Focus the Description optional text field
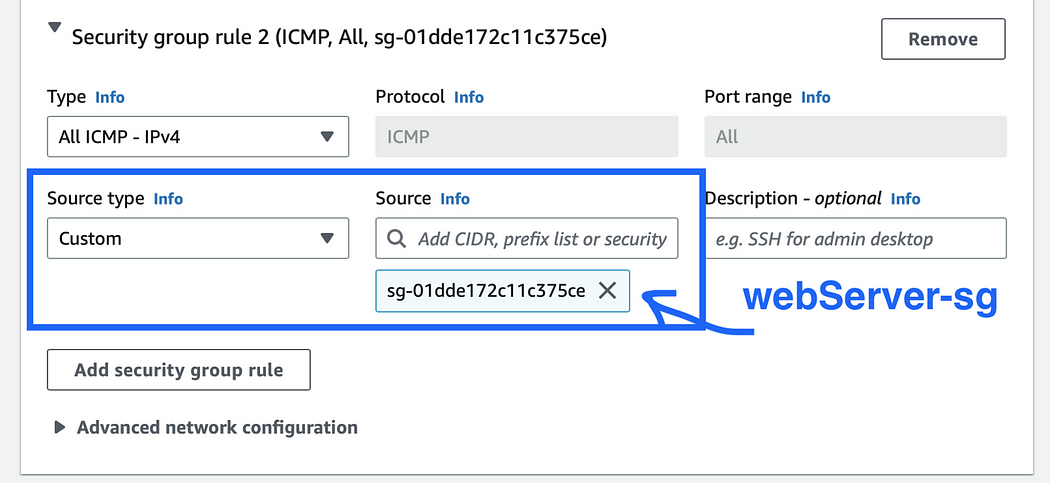The height and width of the screenshot is (483, 1050). point(855,238)
